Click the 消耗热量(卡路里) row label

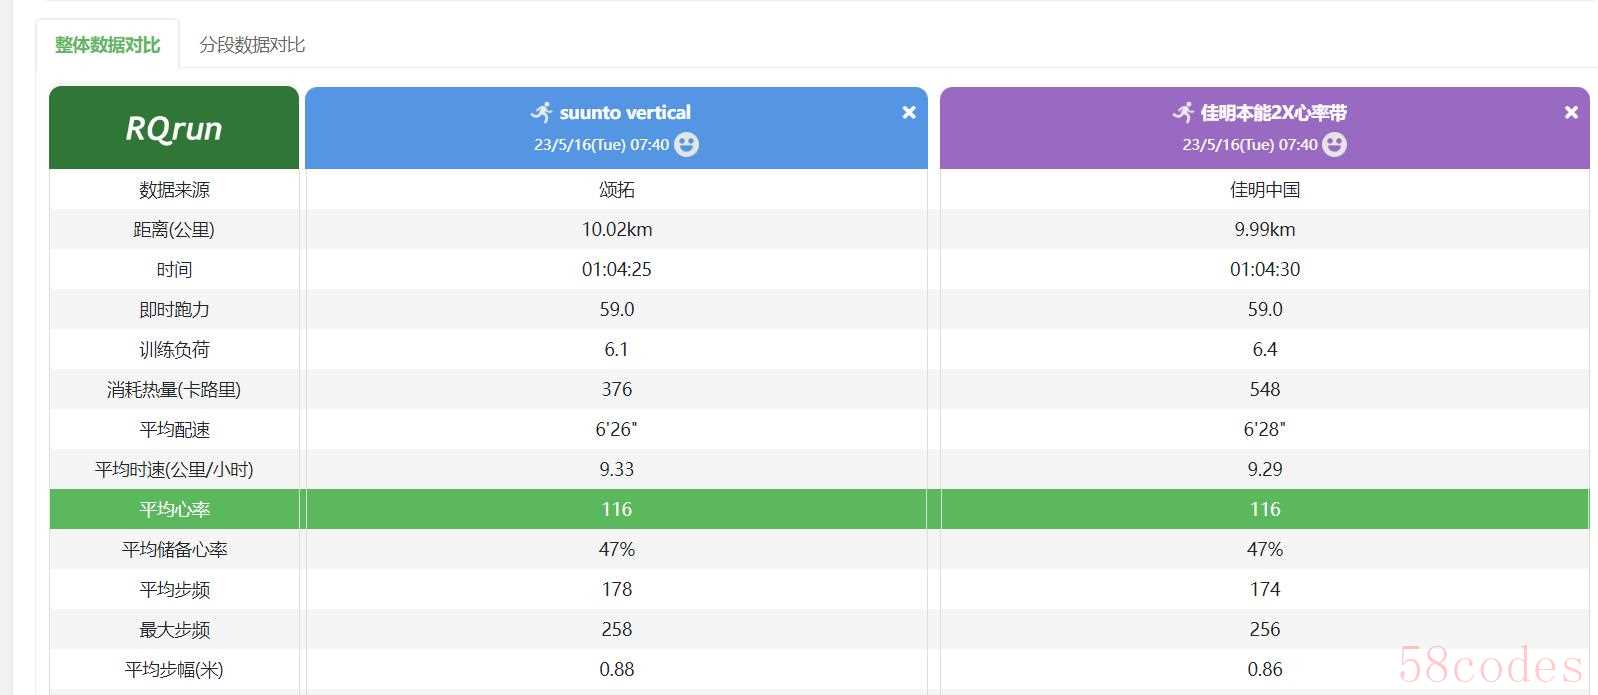click(174, 389)
